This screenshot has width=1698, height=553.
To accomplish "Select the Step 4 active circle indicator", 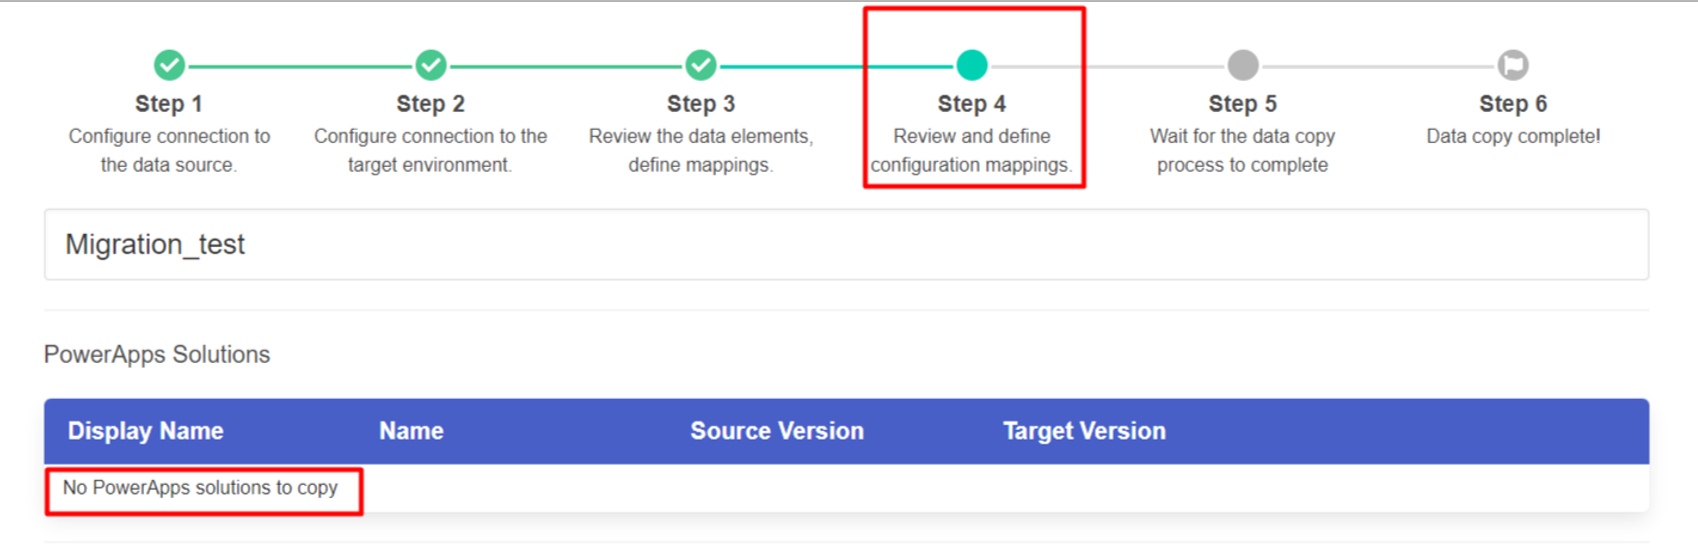I will coord(972,65).
